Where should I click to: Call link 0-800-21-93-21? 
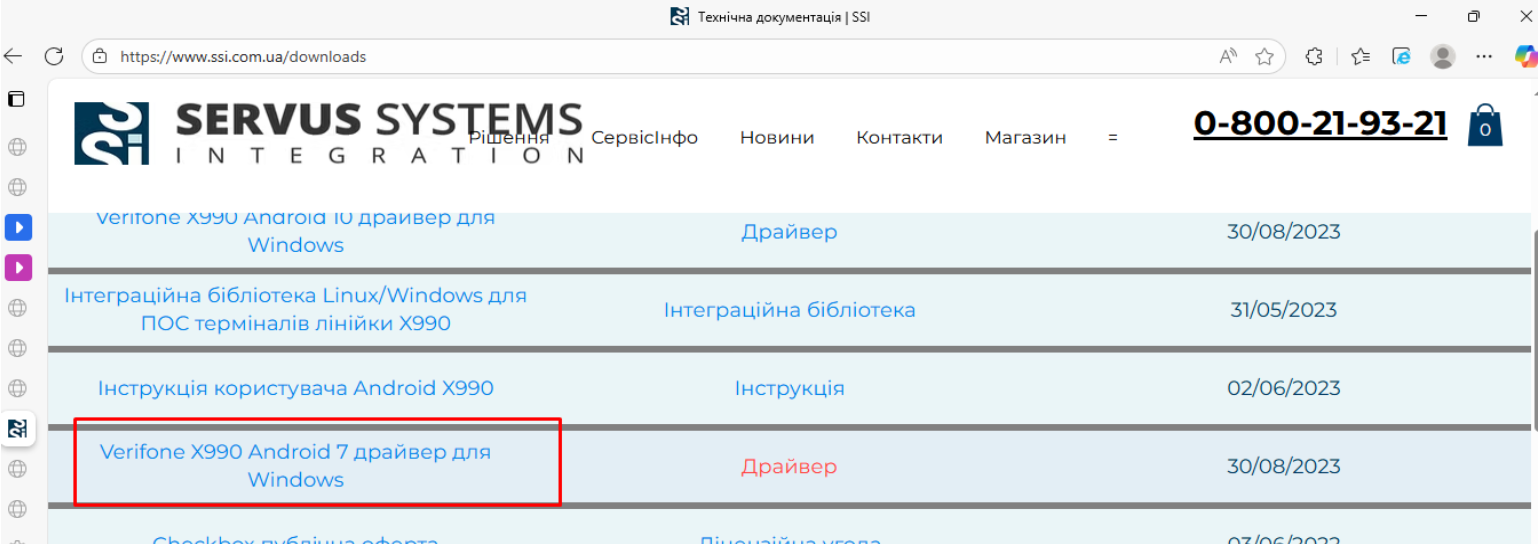pos(1320,123)
